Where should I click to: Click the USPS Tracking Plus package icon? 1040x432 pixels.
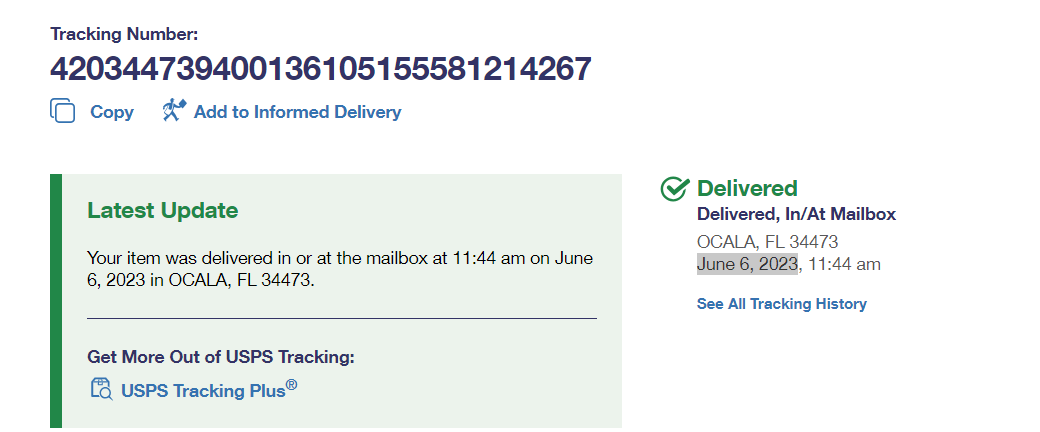(100, 389)
